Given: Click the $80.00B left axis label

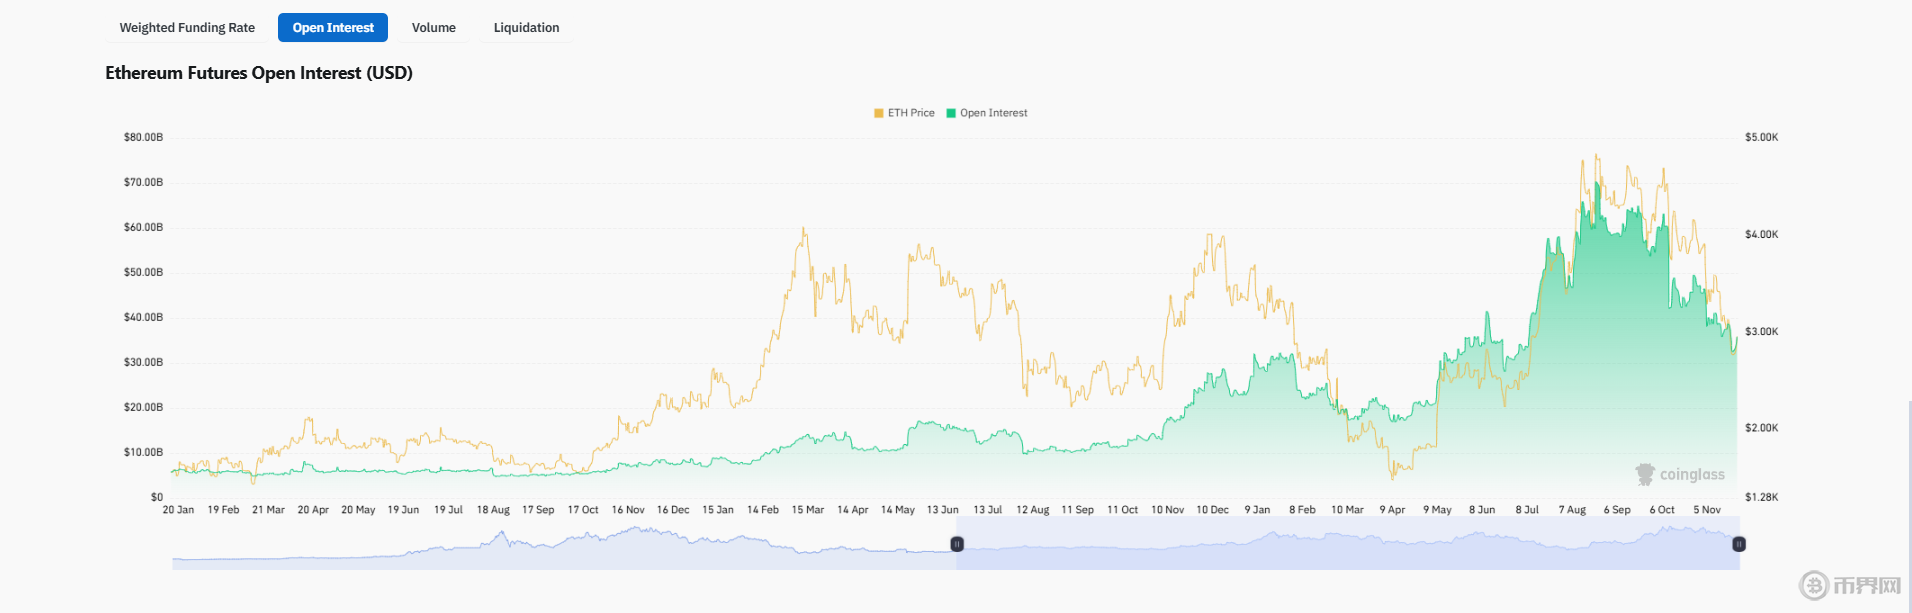Looking at the screenshot, I should (143, 137).
